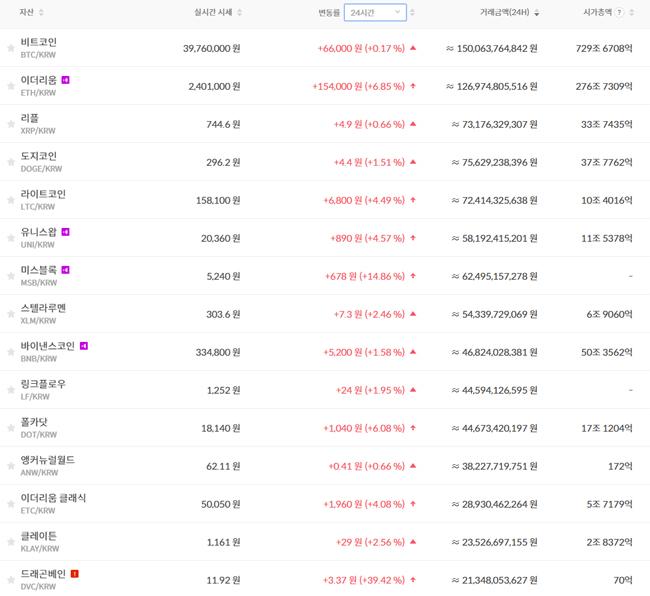
Task: Click the purple badge icon beside 이더리움
Action: 66,79
